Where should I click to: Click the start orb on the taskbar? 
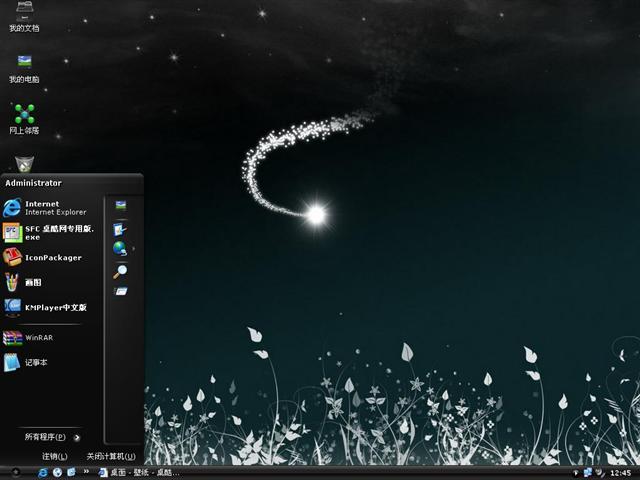pyautogui.click(x=16, y=472)
